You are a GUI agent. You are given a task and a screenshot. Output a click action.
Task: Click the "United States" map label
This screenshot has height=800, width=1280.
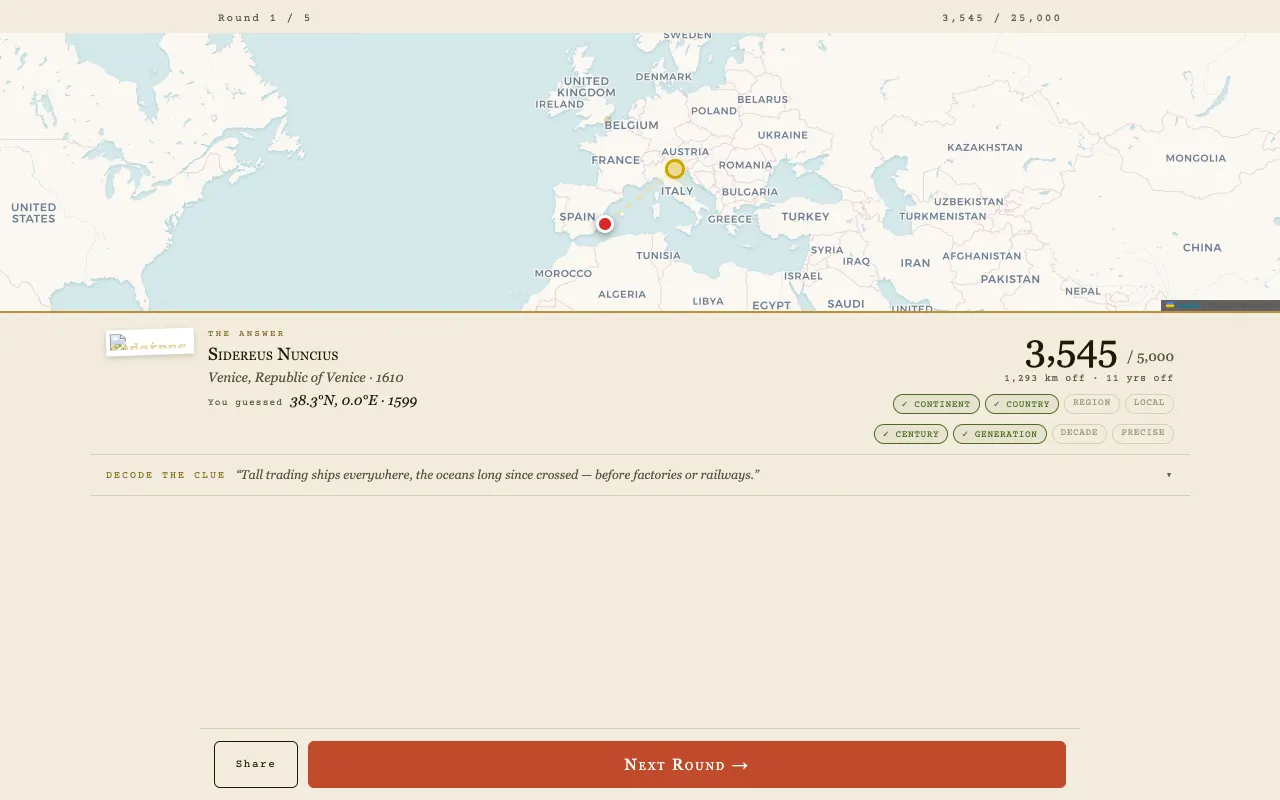[34, 213]
